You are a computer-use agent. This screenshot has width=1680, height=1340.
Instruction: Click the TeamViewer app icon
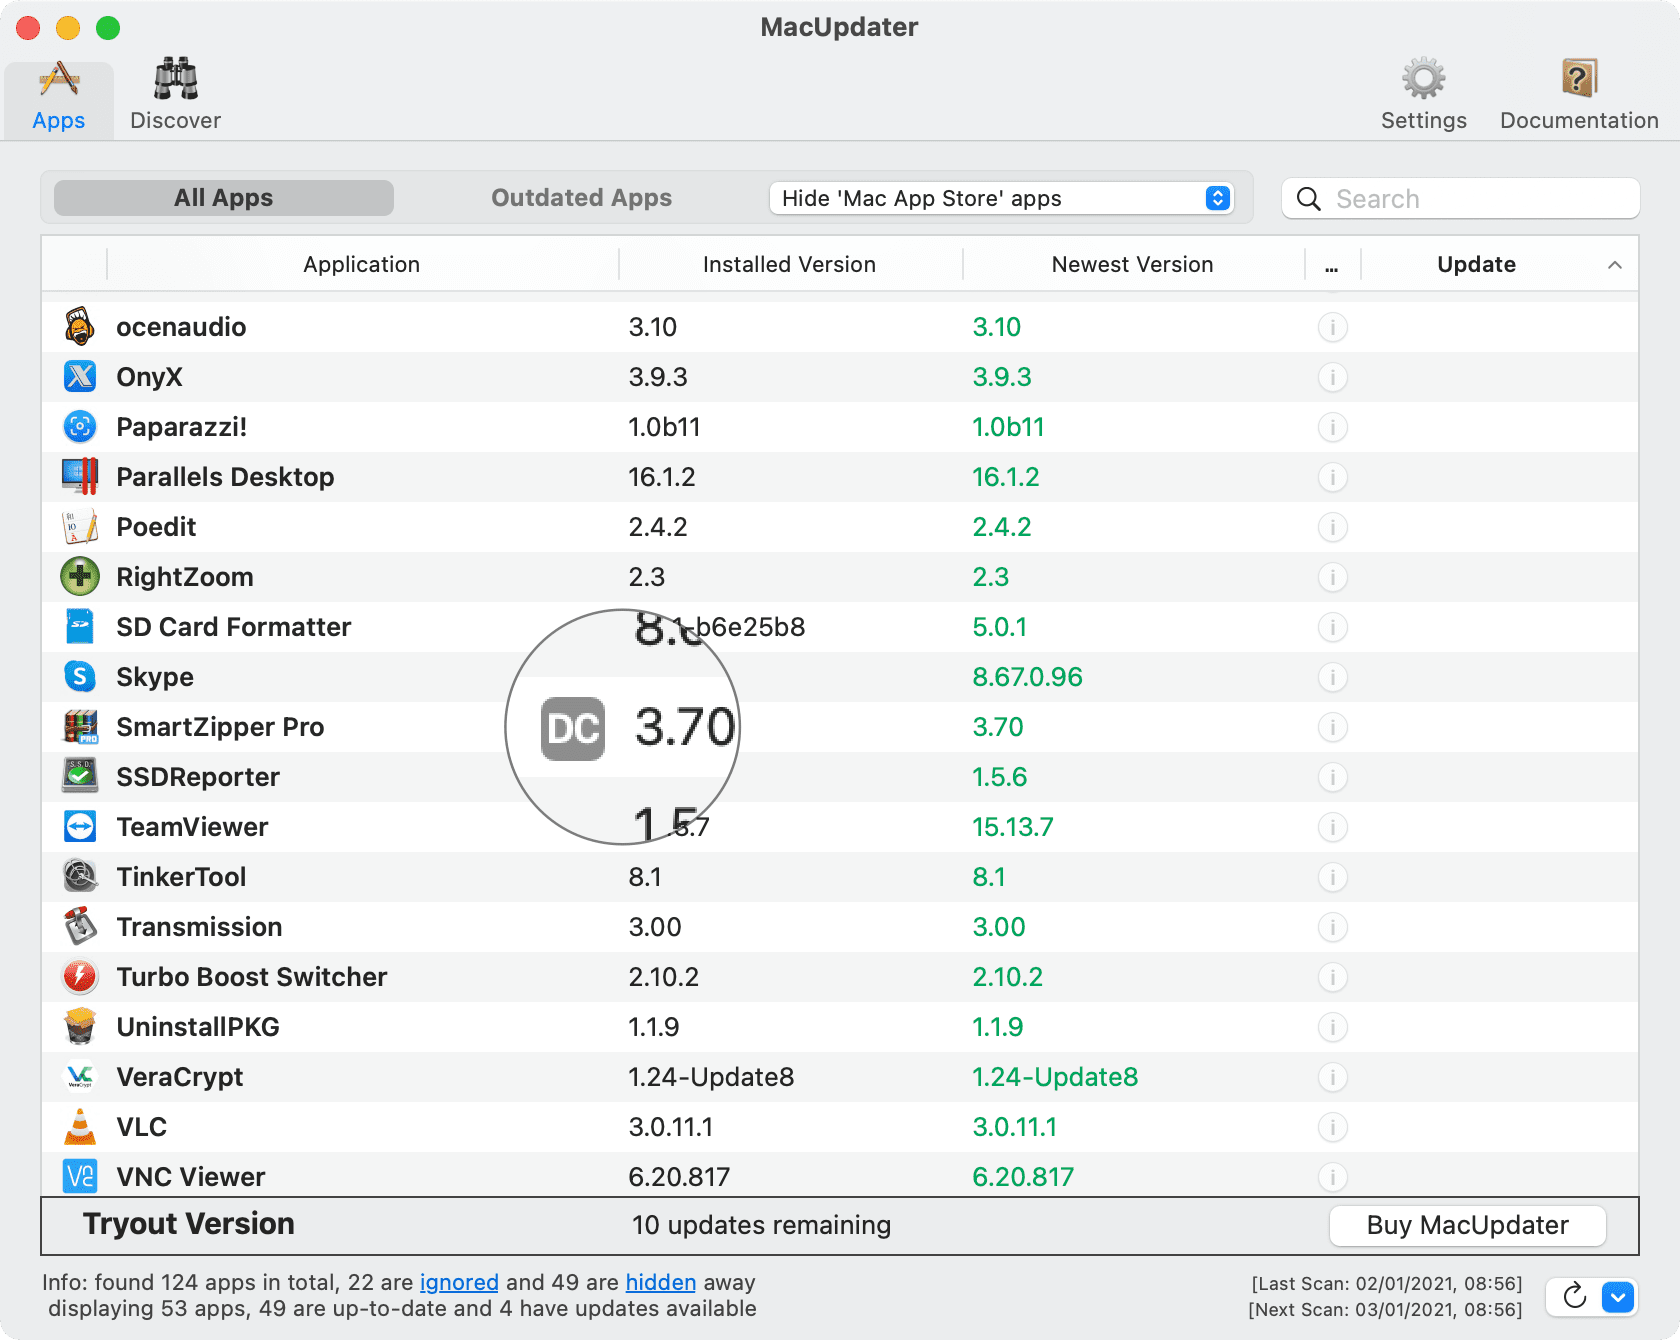point(80,827)
